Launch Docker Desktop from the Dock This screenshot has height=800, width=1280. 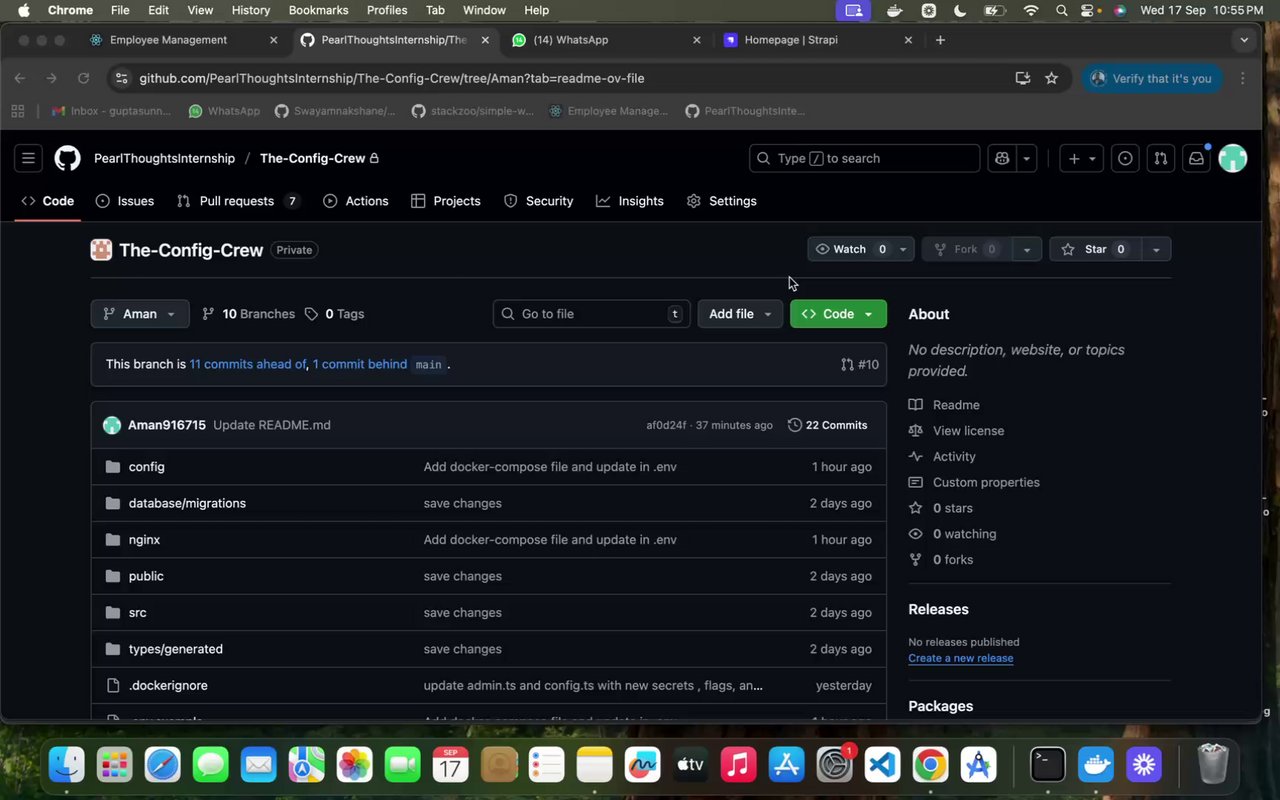[1097, 766]
